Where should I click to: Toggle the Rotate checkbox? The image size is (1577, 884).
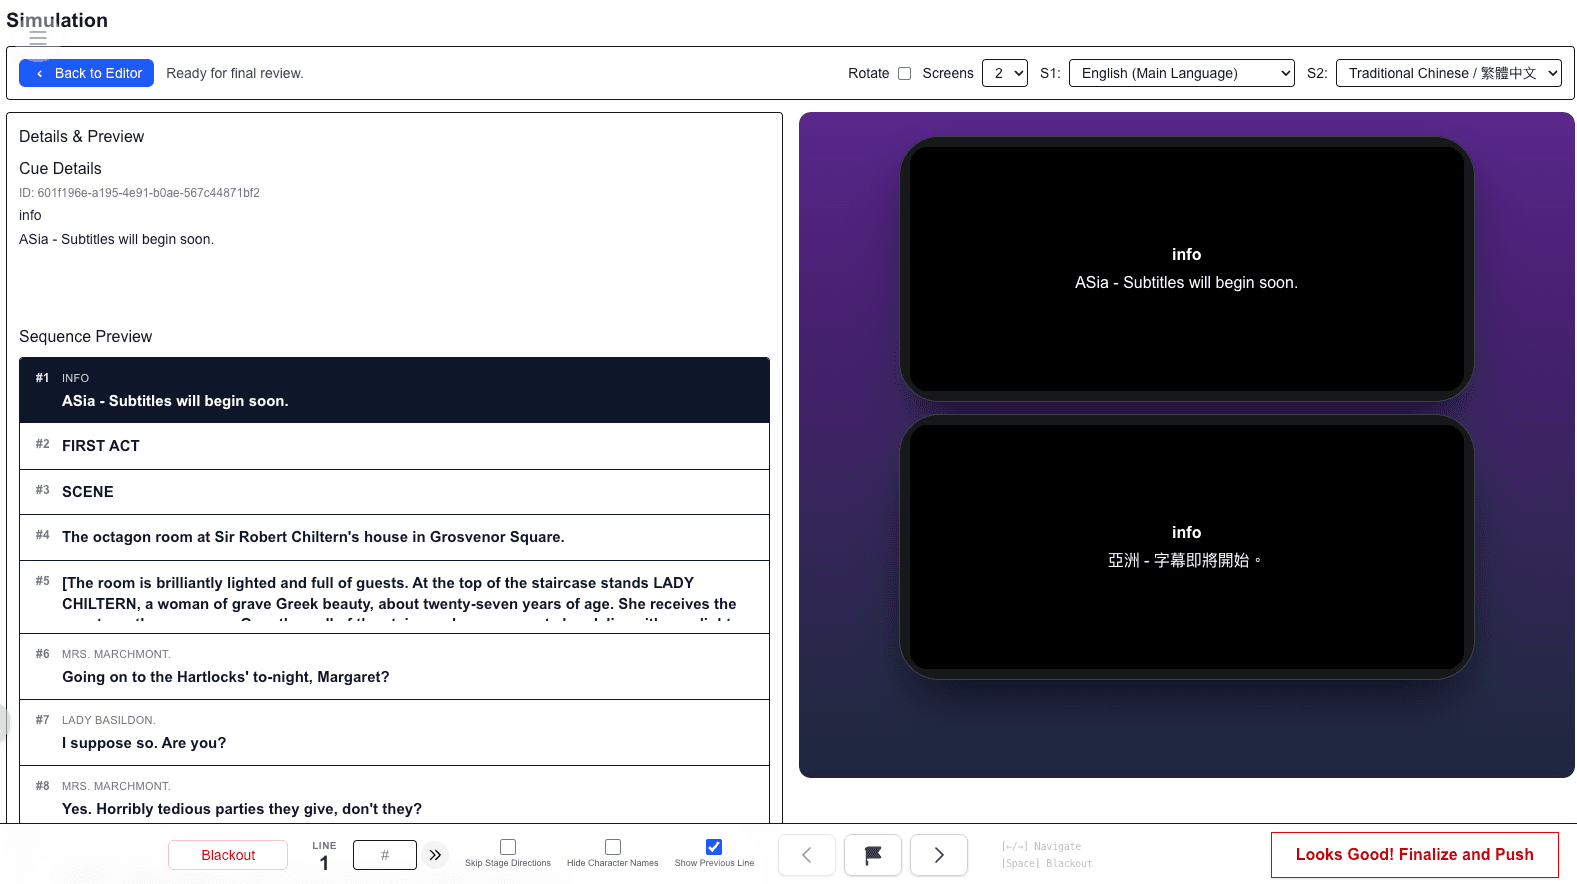(x=904, y=73)
